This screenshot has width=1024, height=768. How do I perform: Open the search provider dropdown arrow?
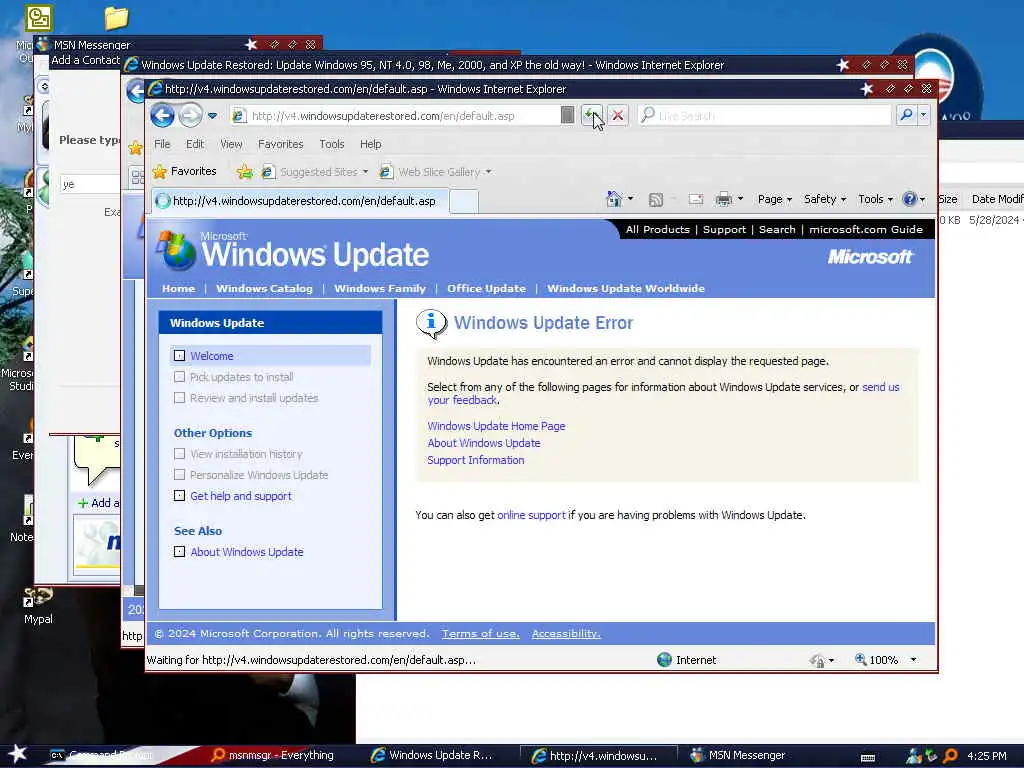pos(923,116)
